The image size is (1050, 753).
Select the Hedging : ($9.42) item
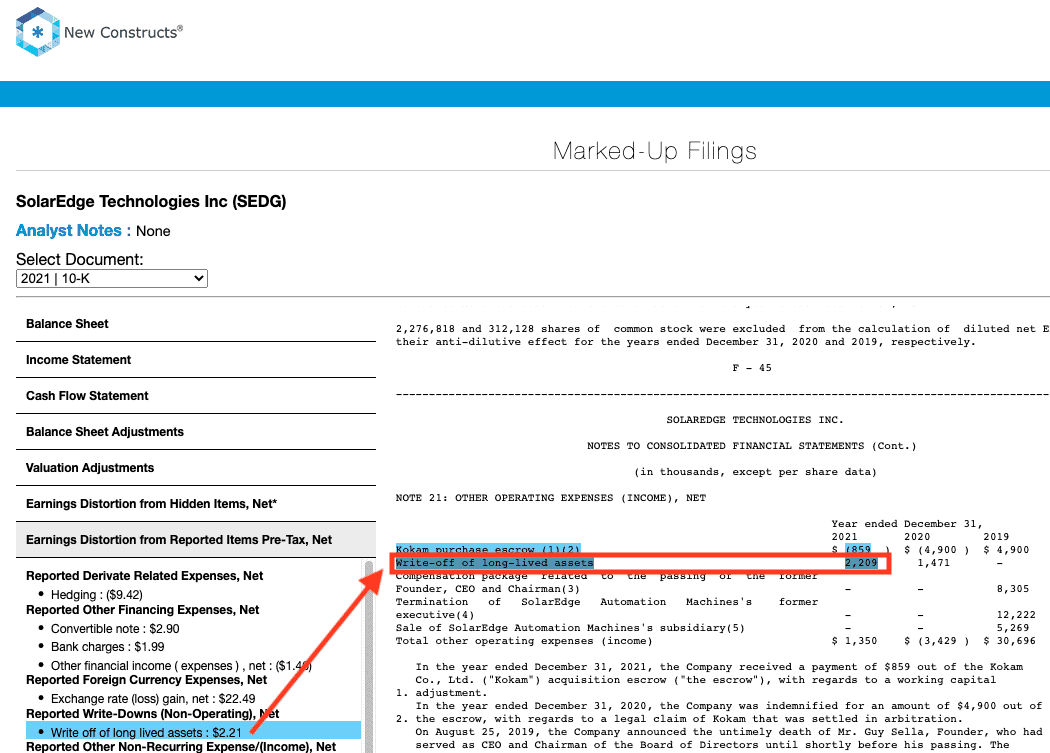tap(96, 595)
